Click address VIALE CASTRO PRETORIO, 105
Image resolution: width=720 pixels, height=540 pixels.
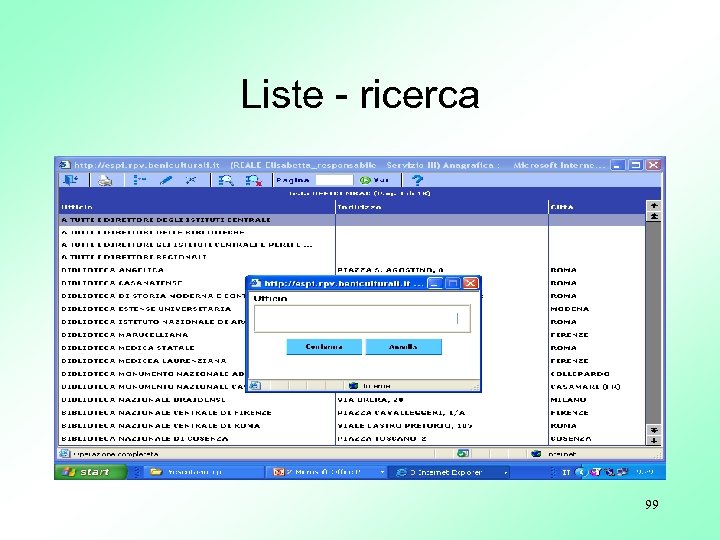(x=405, y=425)
